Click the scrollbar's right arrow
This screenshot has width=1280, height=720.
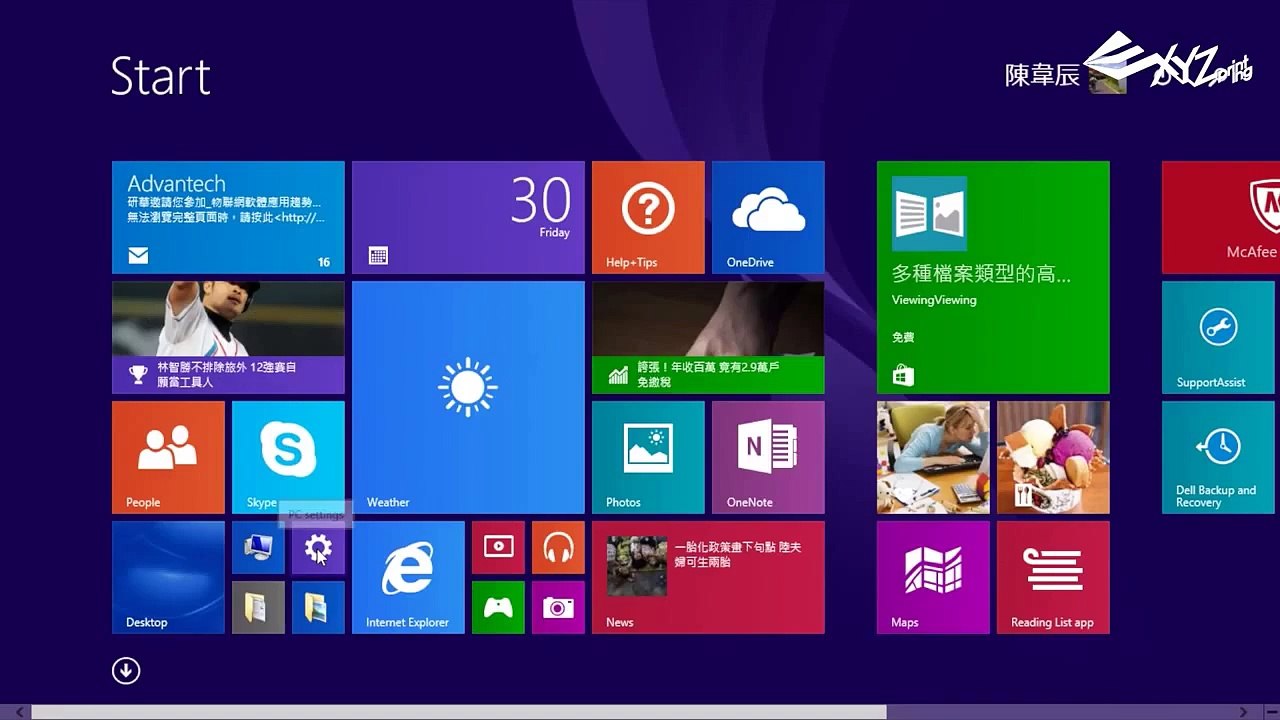click(x=1244, y=712)
